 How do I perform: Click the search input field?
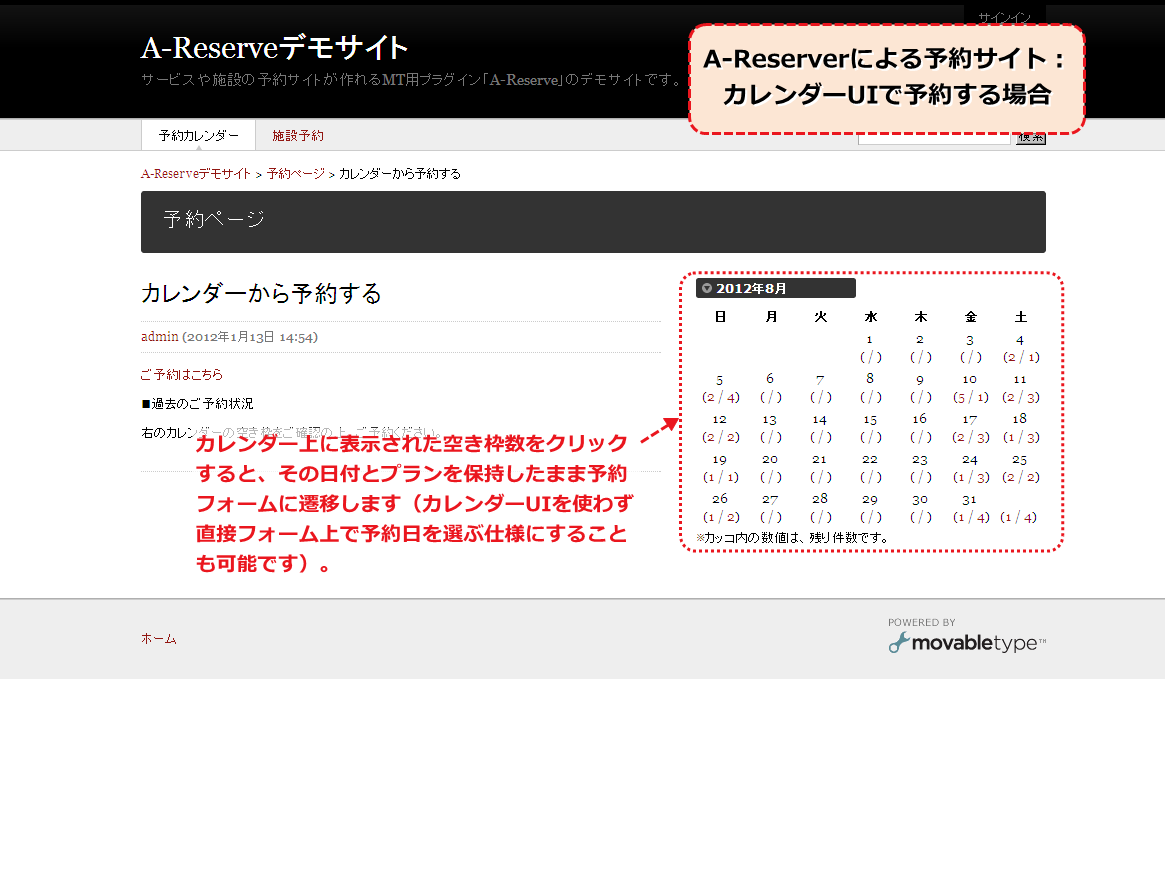click(934, 139)
